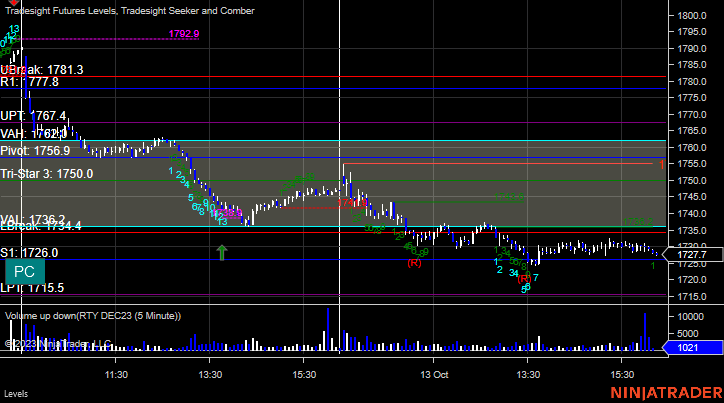This screenshot has width=724, height=403.
Task: Click the '13 Oct' date axis label
Action: pyautogui.click(x=434, y=374)
